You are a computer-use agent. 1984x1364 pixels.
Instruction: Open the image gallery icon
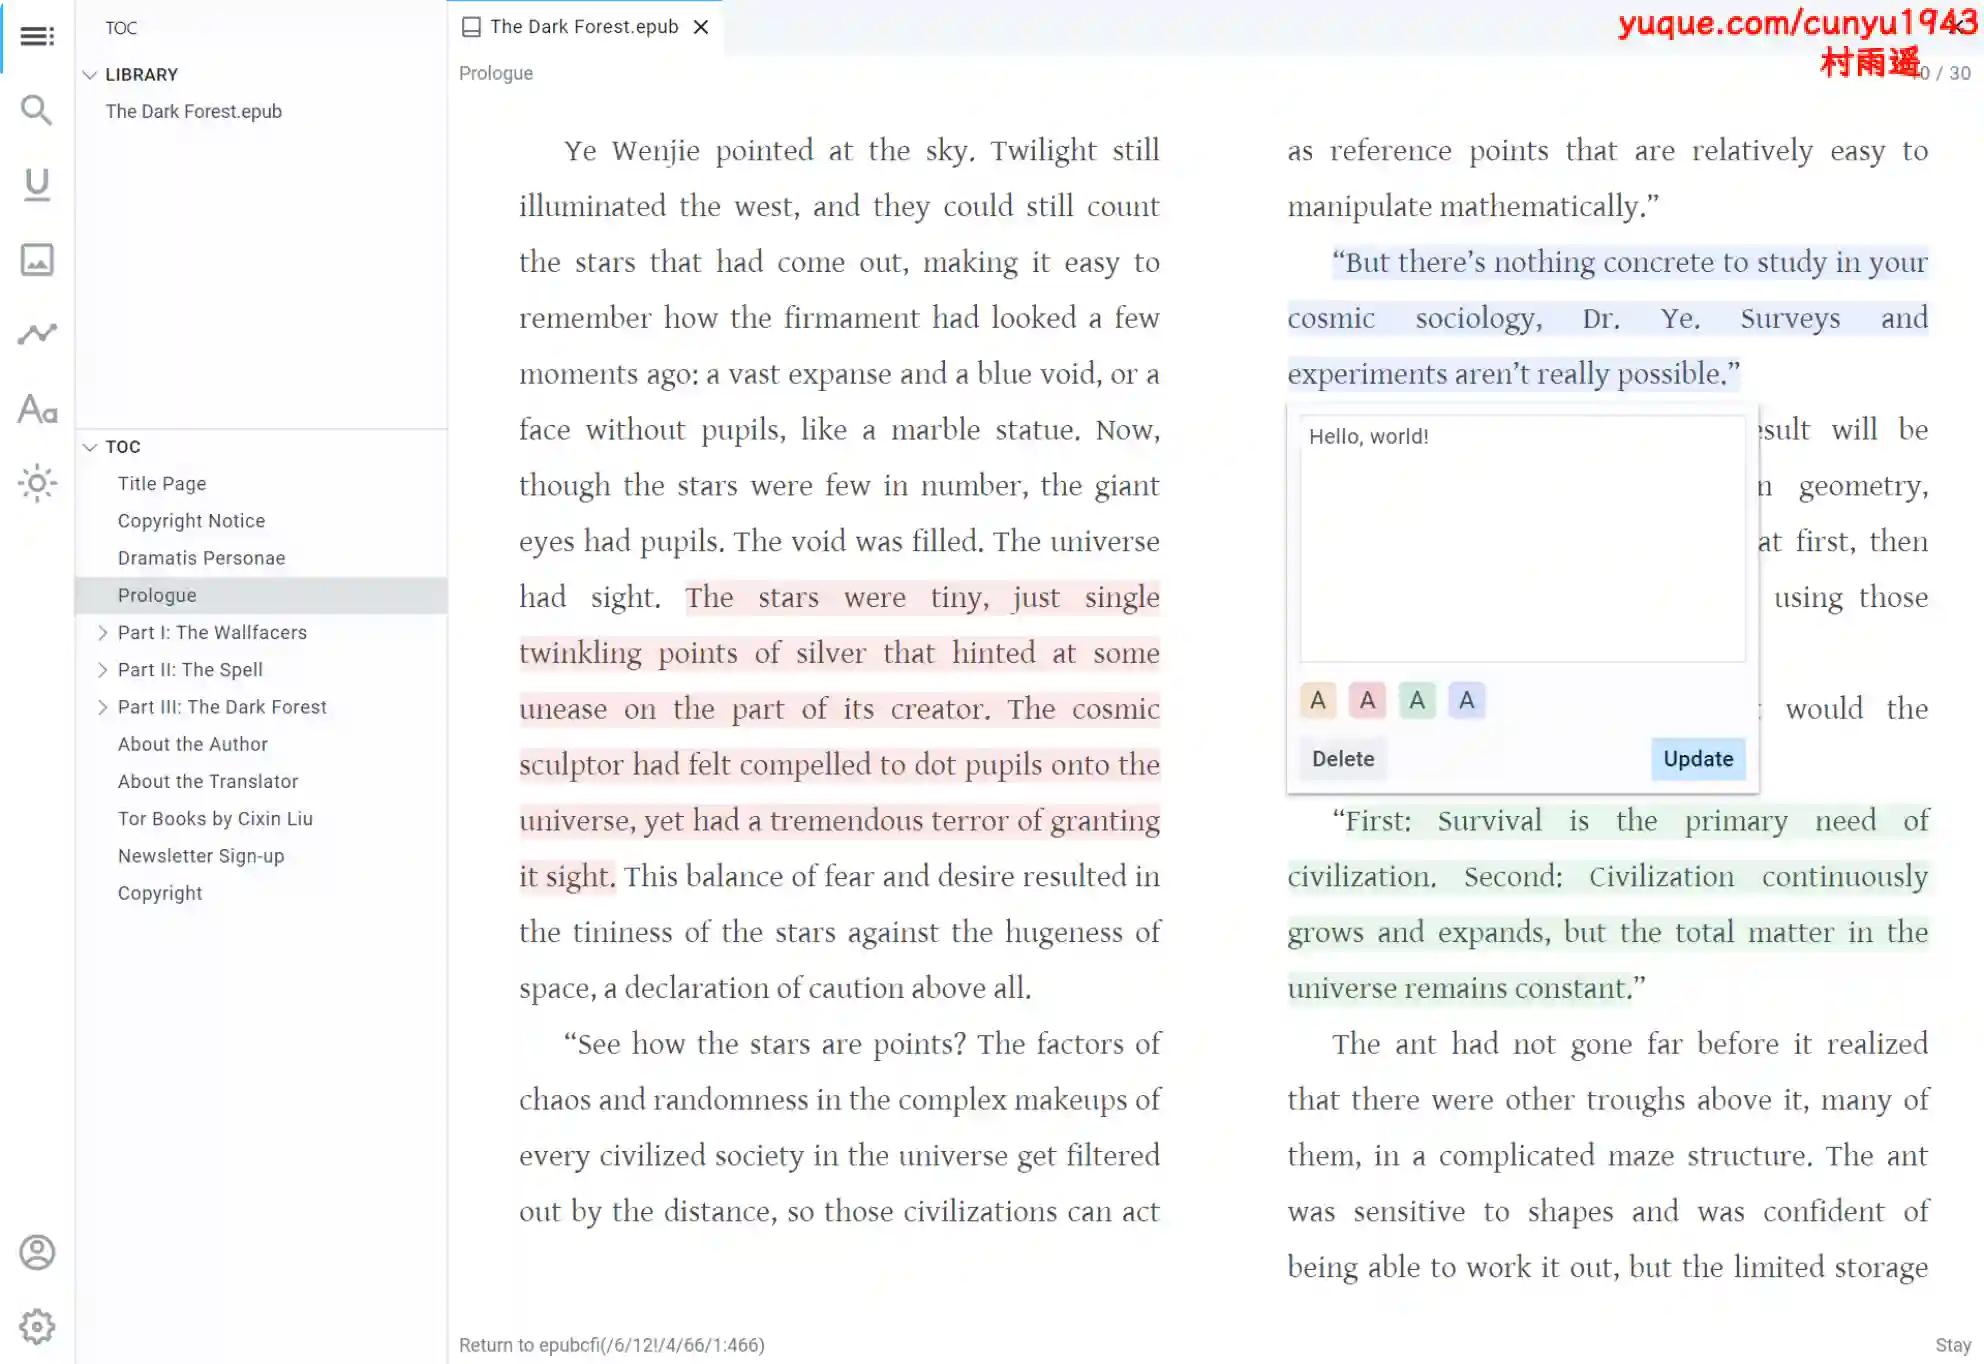37,260
